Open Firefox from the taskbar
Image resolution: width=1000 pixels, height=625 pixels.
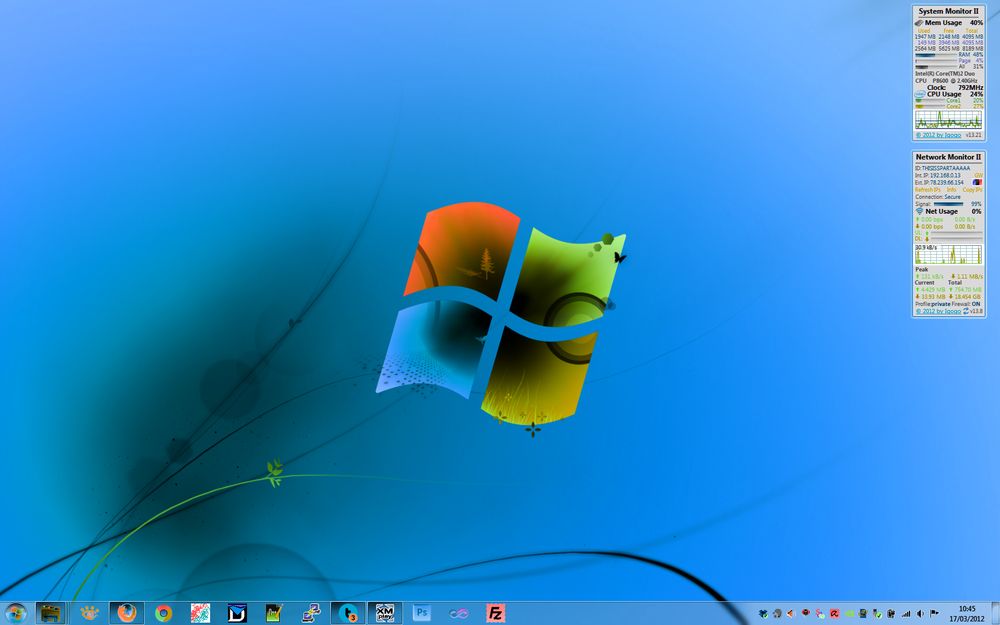click(x=126, y=613)
